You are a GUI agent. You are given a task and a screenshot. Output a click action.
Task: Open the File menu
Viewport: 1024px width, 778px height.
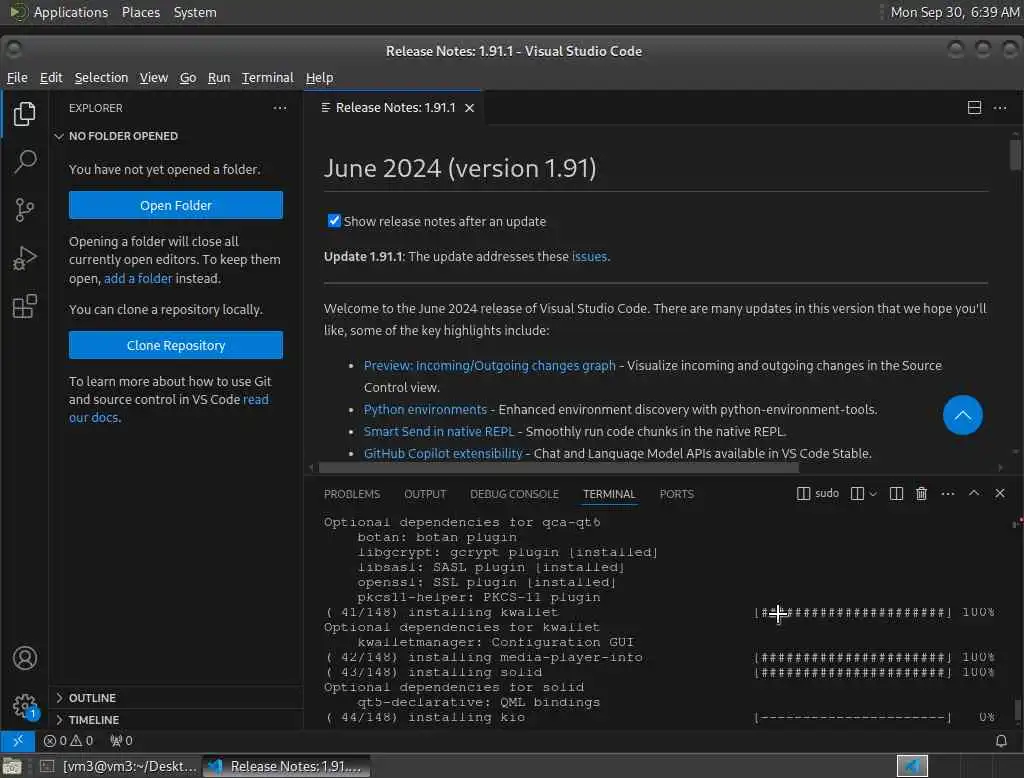17,78
